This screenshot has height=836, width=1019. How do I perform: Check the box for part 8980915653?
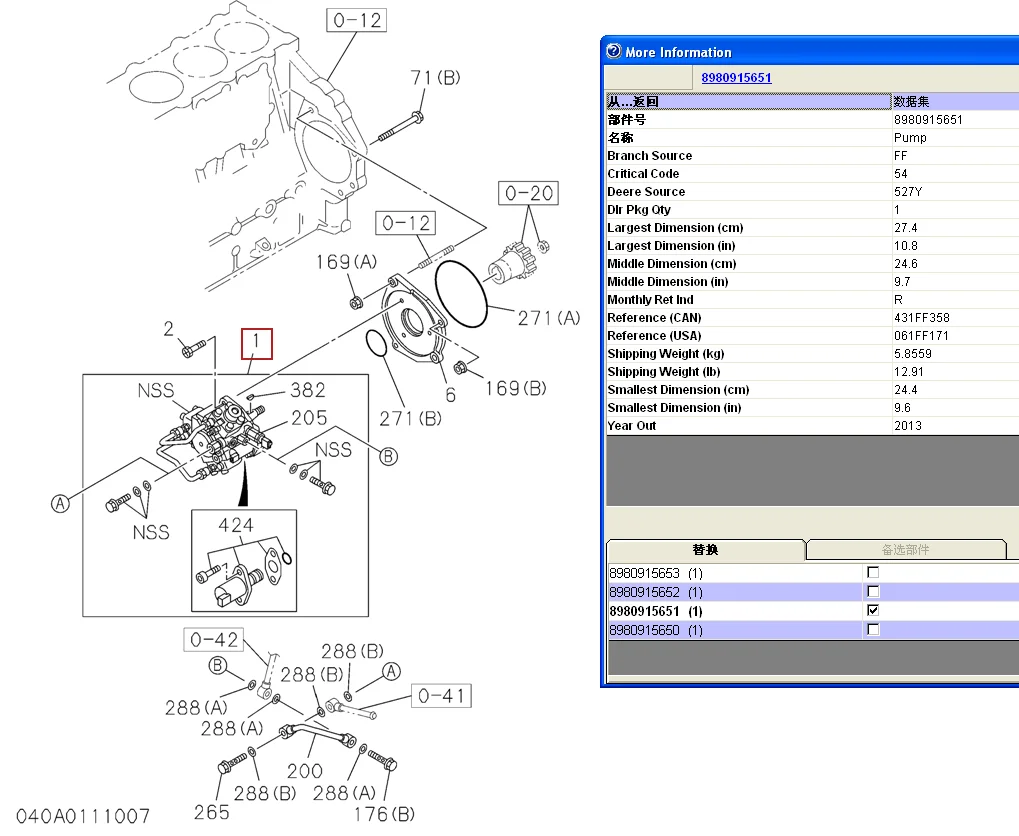click(873, 573)
